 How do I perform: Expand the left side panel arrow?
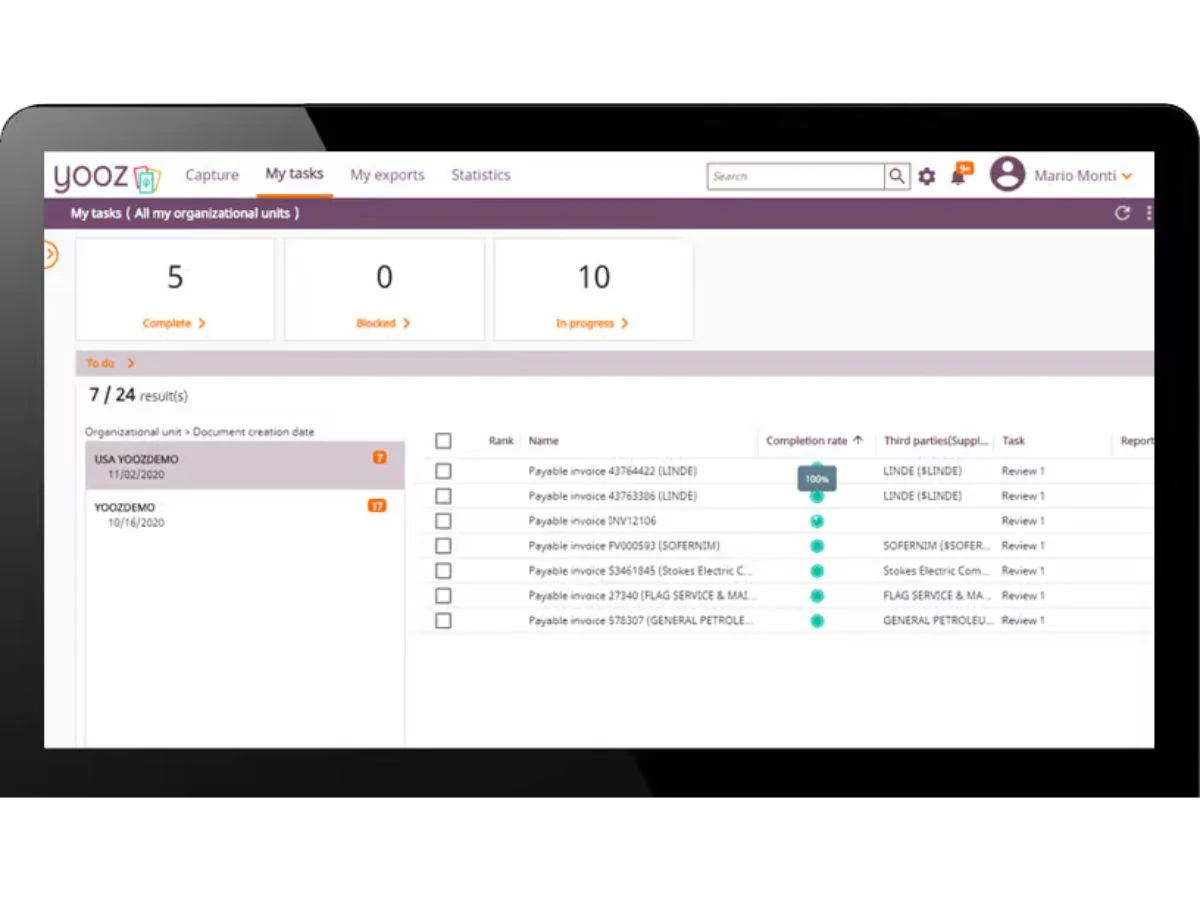pyautogui.click(x=50, y=255)
